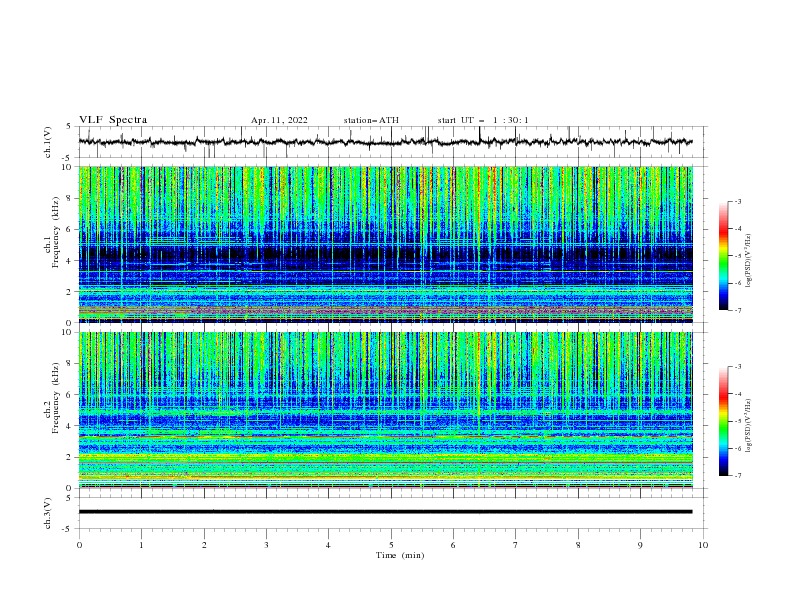
Task: Click inside the ch.1 spectrogram plot
Action: tap(386, 244)
